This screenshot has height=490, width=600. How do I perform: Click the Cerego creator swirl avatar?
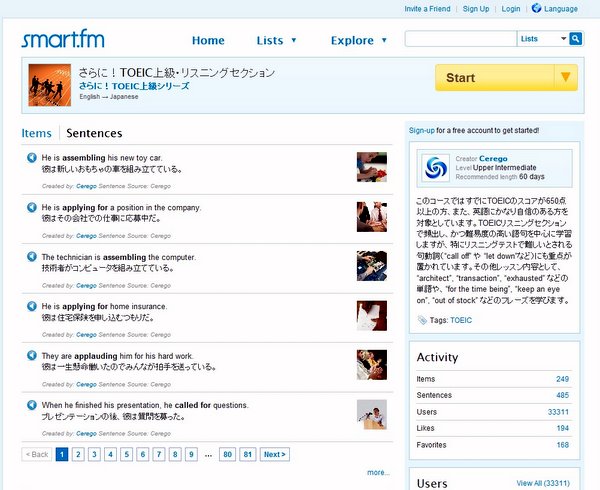coord(436,168)
